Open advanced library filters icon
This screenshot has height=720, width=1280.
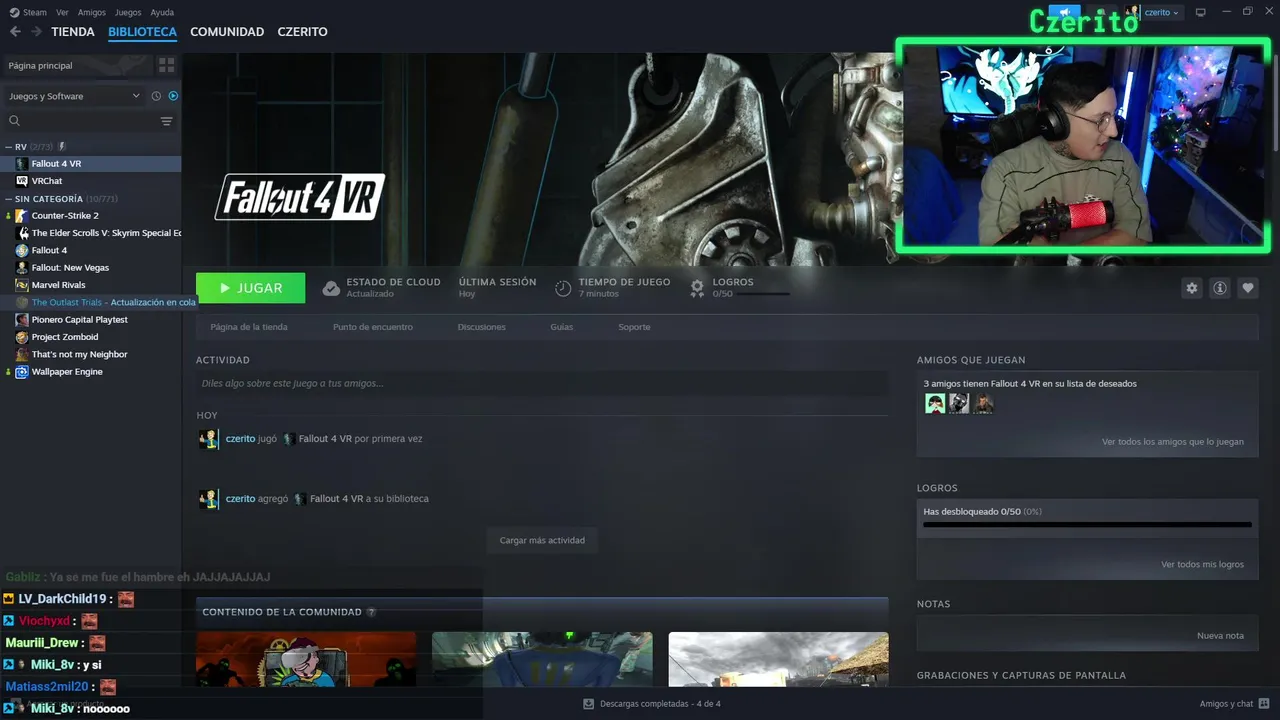(167, 121)
